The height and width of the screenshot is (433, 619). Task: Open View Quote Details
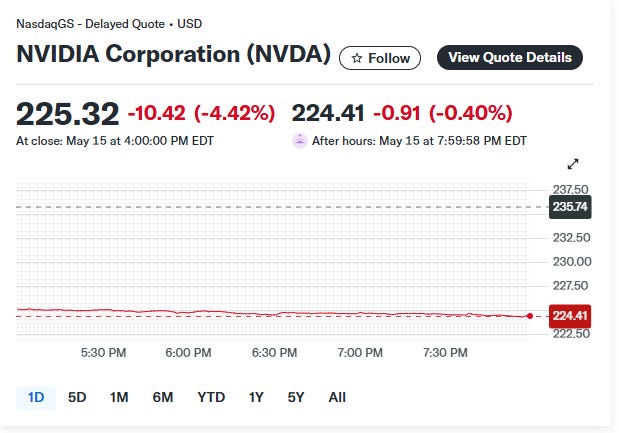click(x=510, y=58)
